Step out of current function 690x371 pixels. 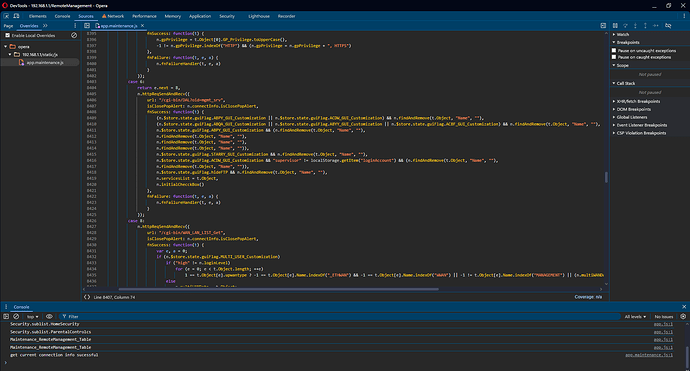pos(645,26)
